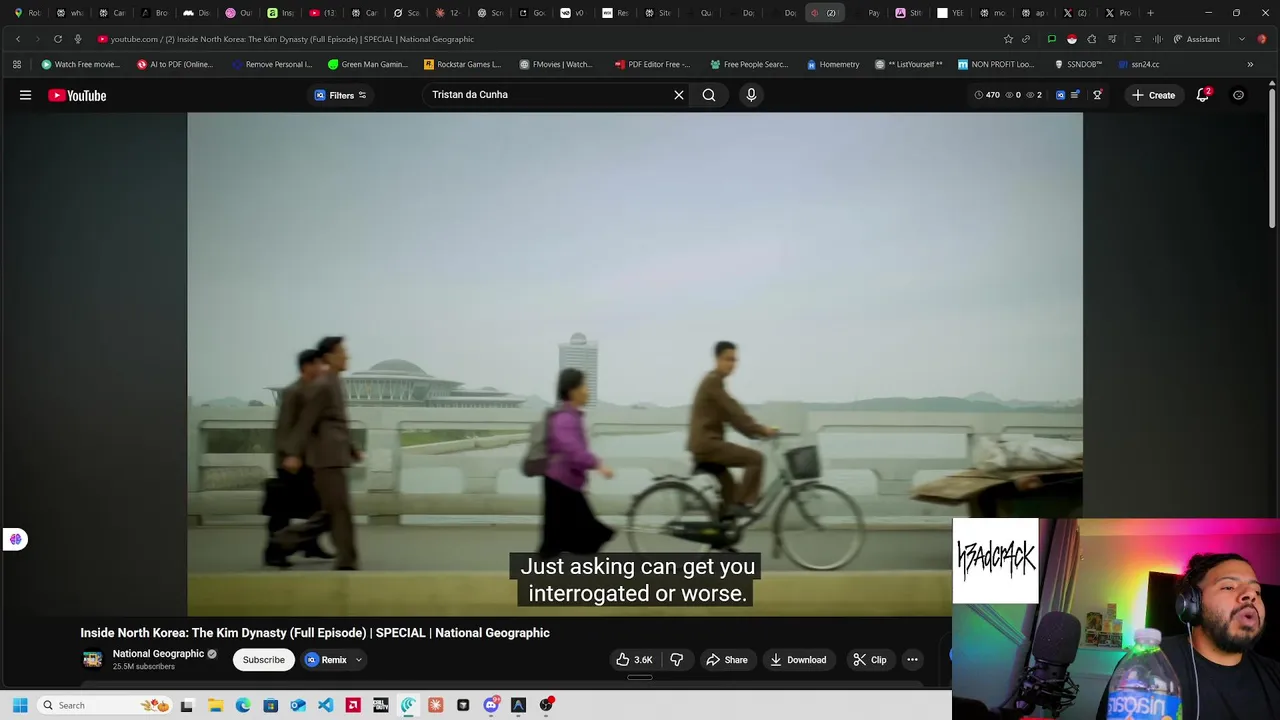Like the video with thumbs up
Screen dimensions: 1280x720
pos(635,660)
